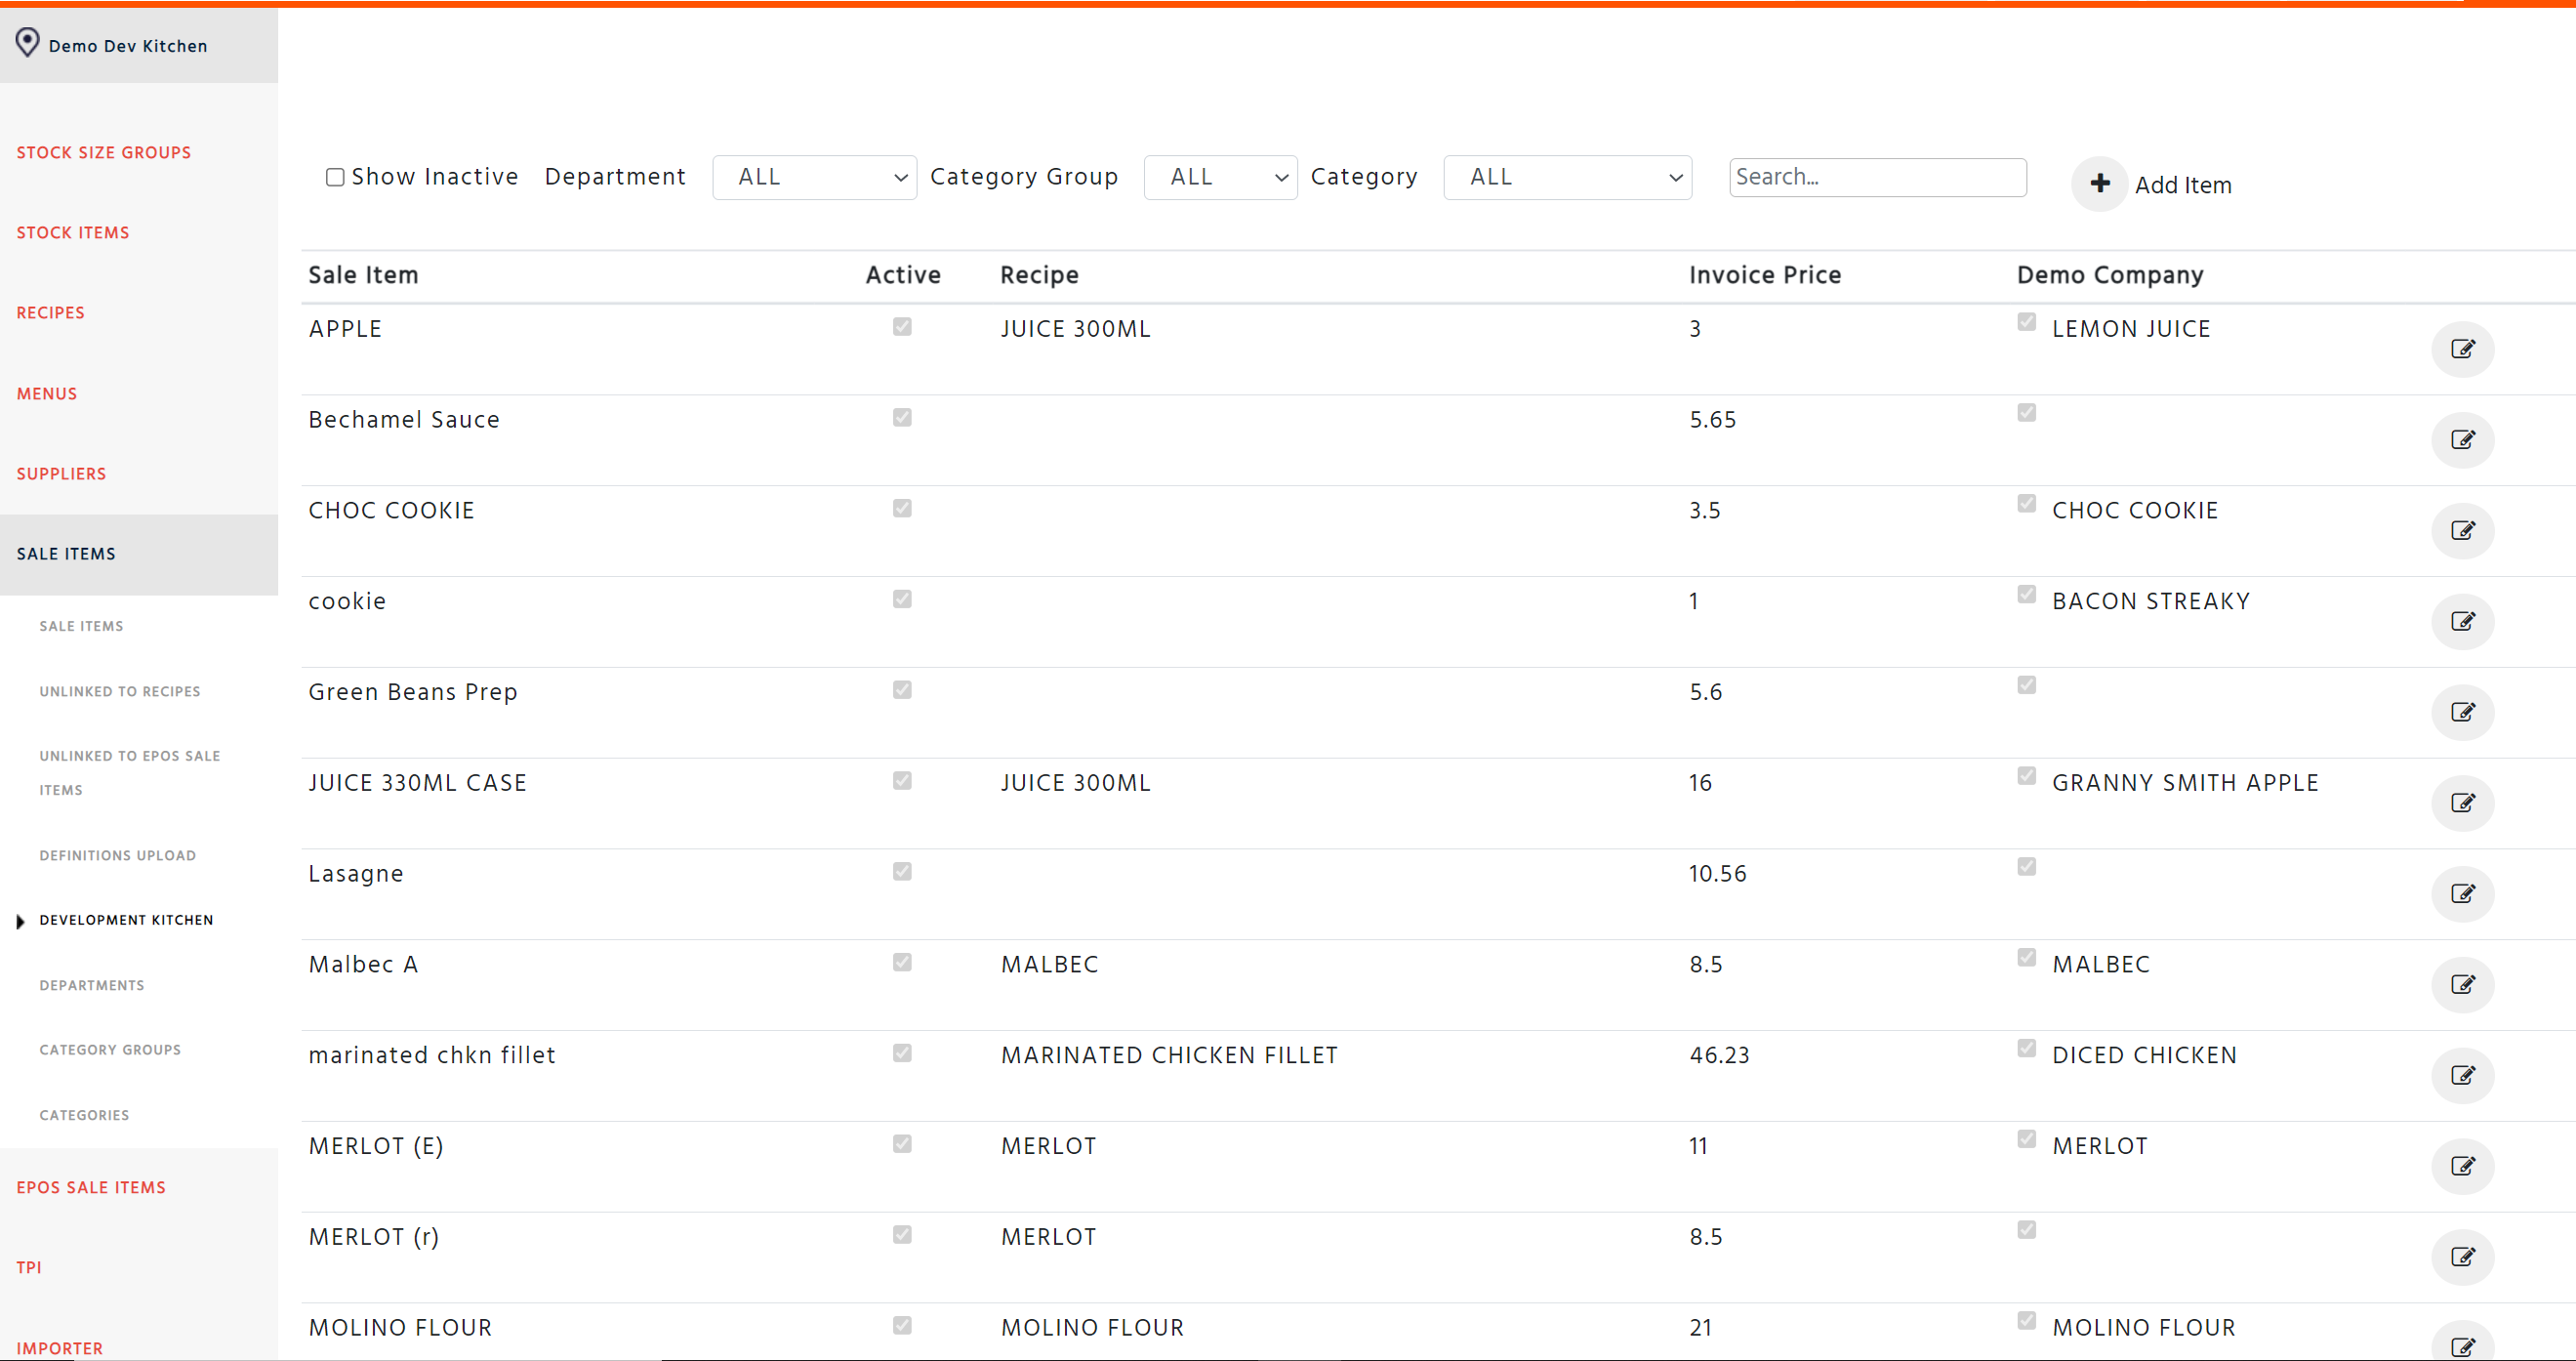
Task: Edit the MERLOT (r) sale item
Action: [2462, 1257]
